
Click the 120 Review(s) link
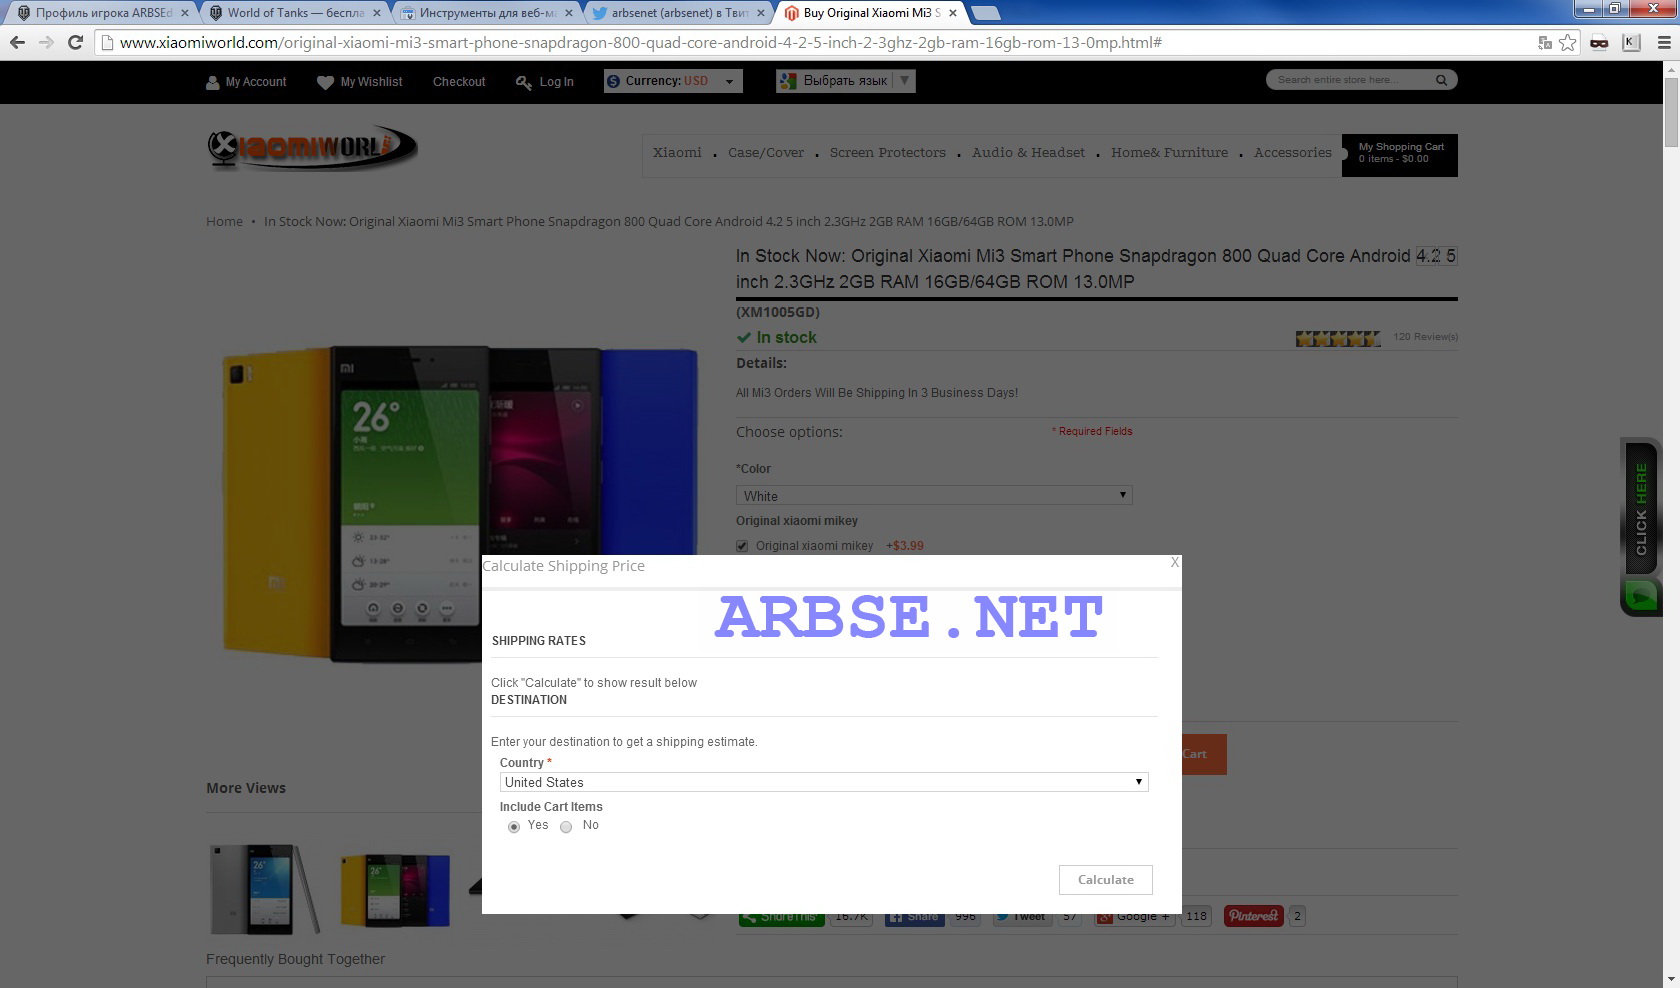(1425, 337)
